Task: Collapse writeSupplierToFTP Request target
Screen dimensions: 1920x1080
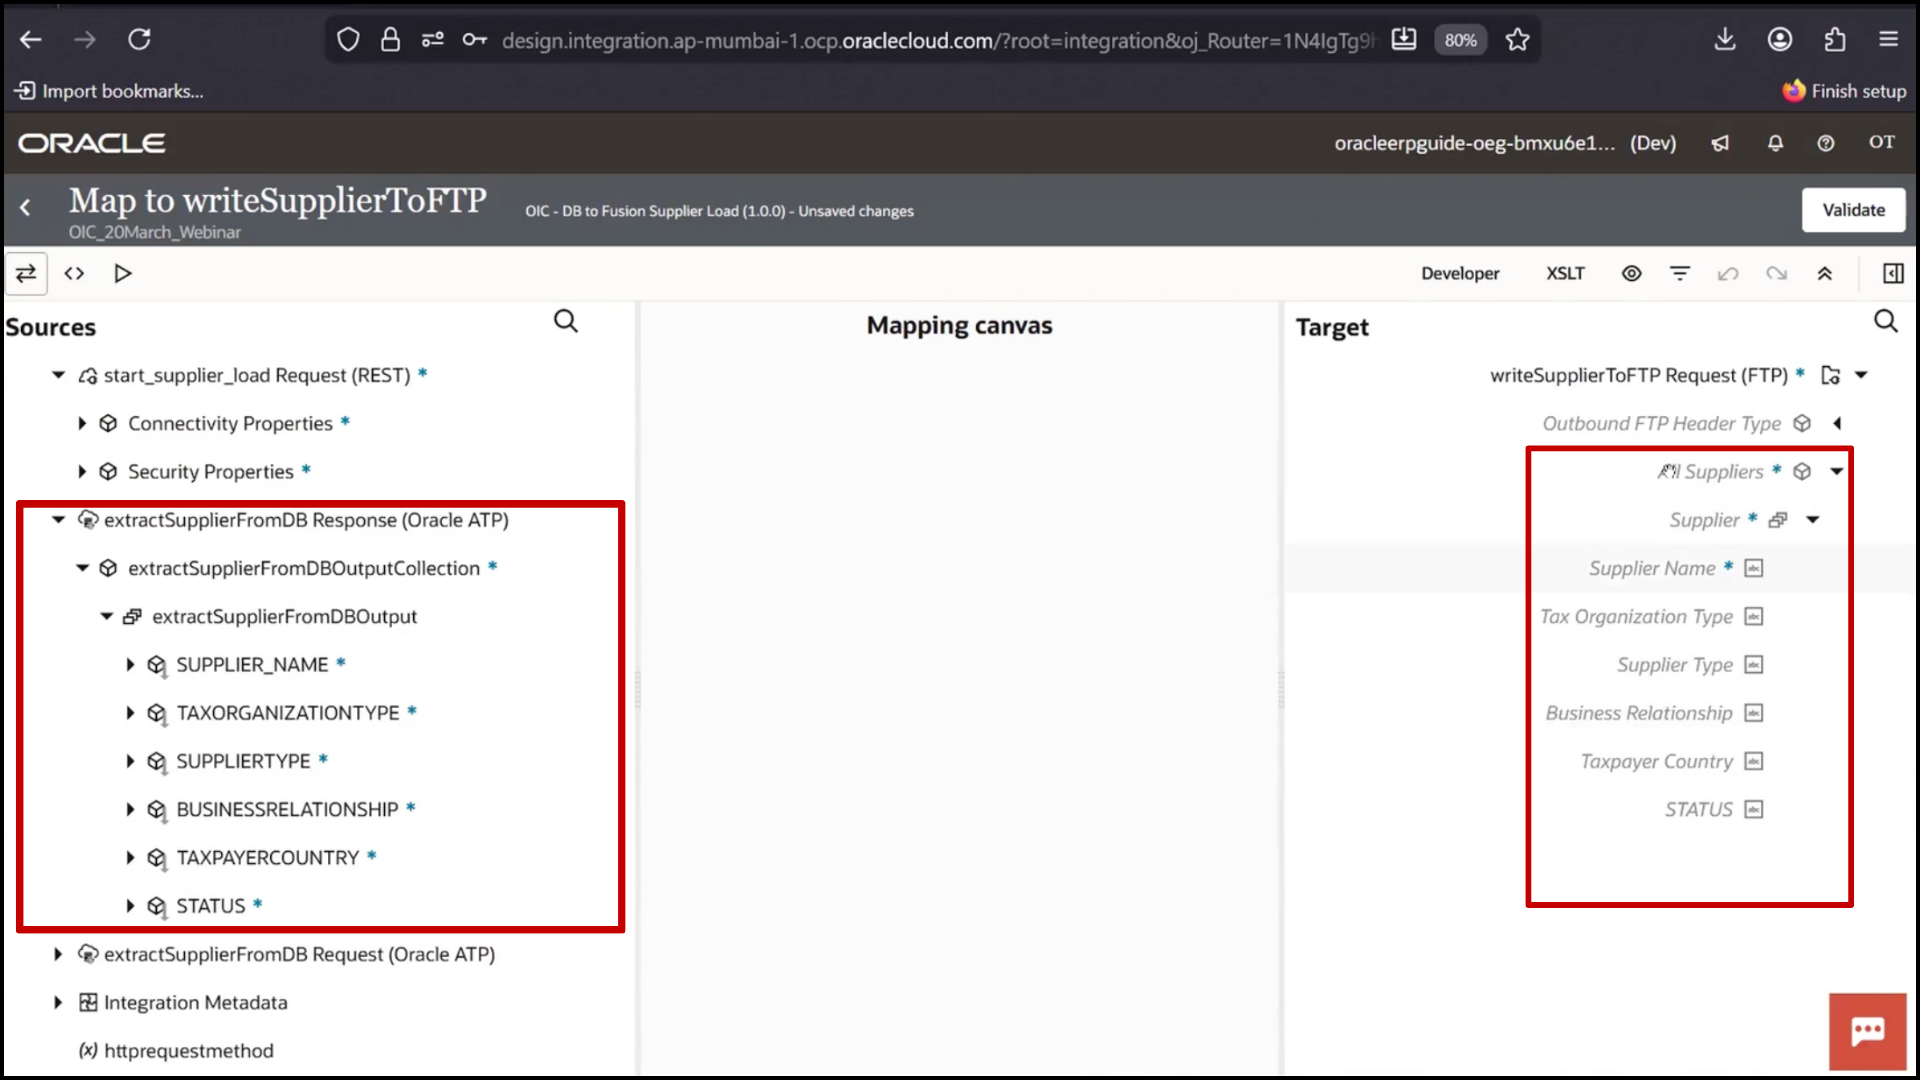Action: 1861,375
